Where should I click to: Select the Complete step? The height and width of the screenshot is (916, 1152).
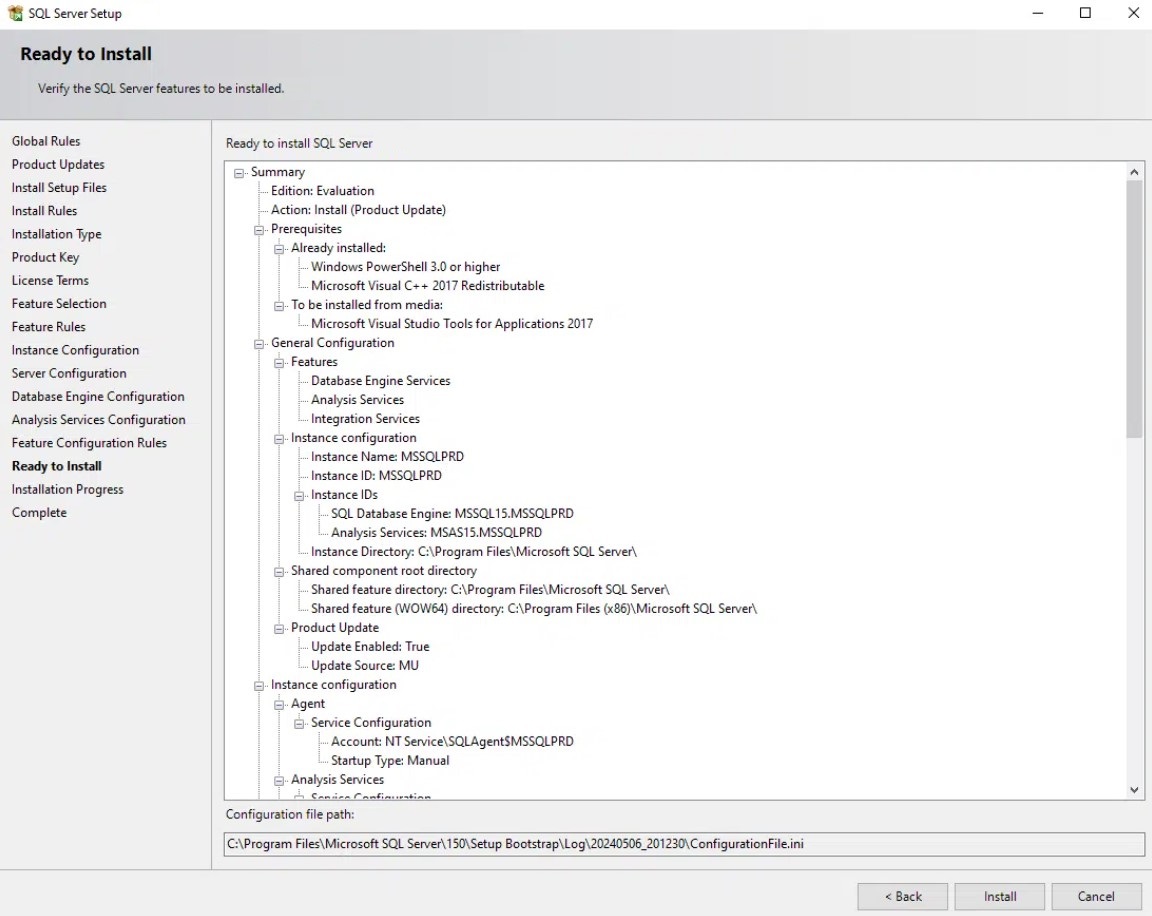[x=39, y=513]
